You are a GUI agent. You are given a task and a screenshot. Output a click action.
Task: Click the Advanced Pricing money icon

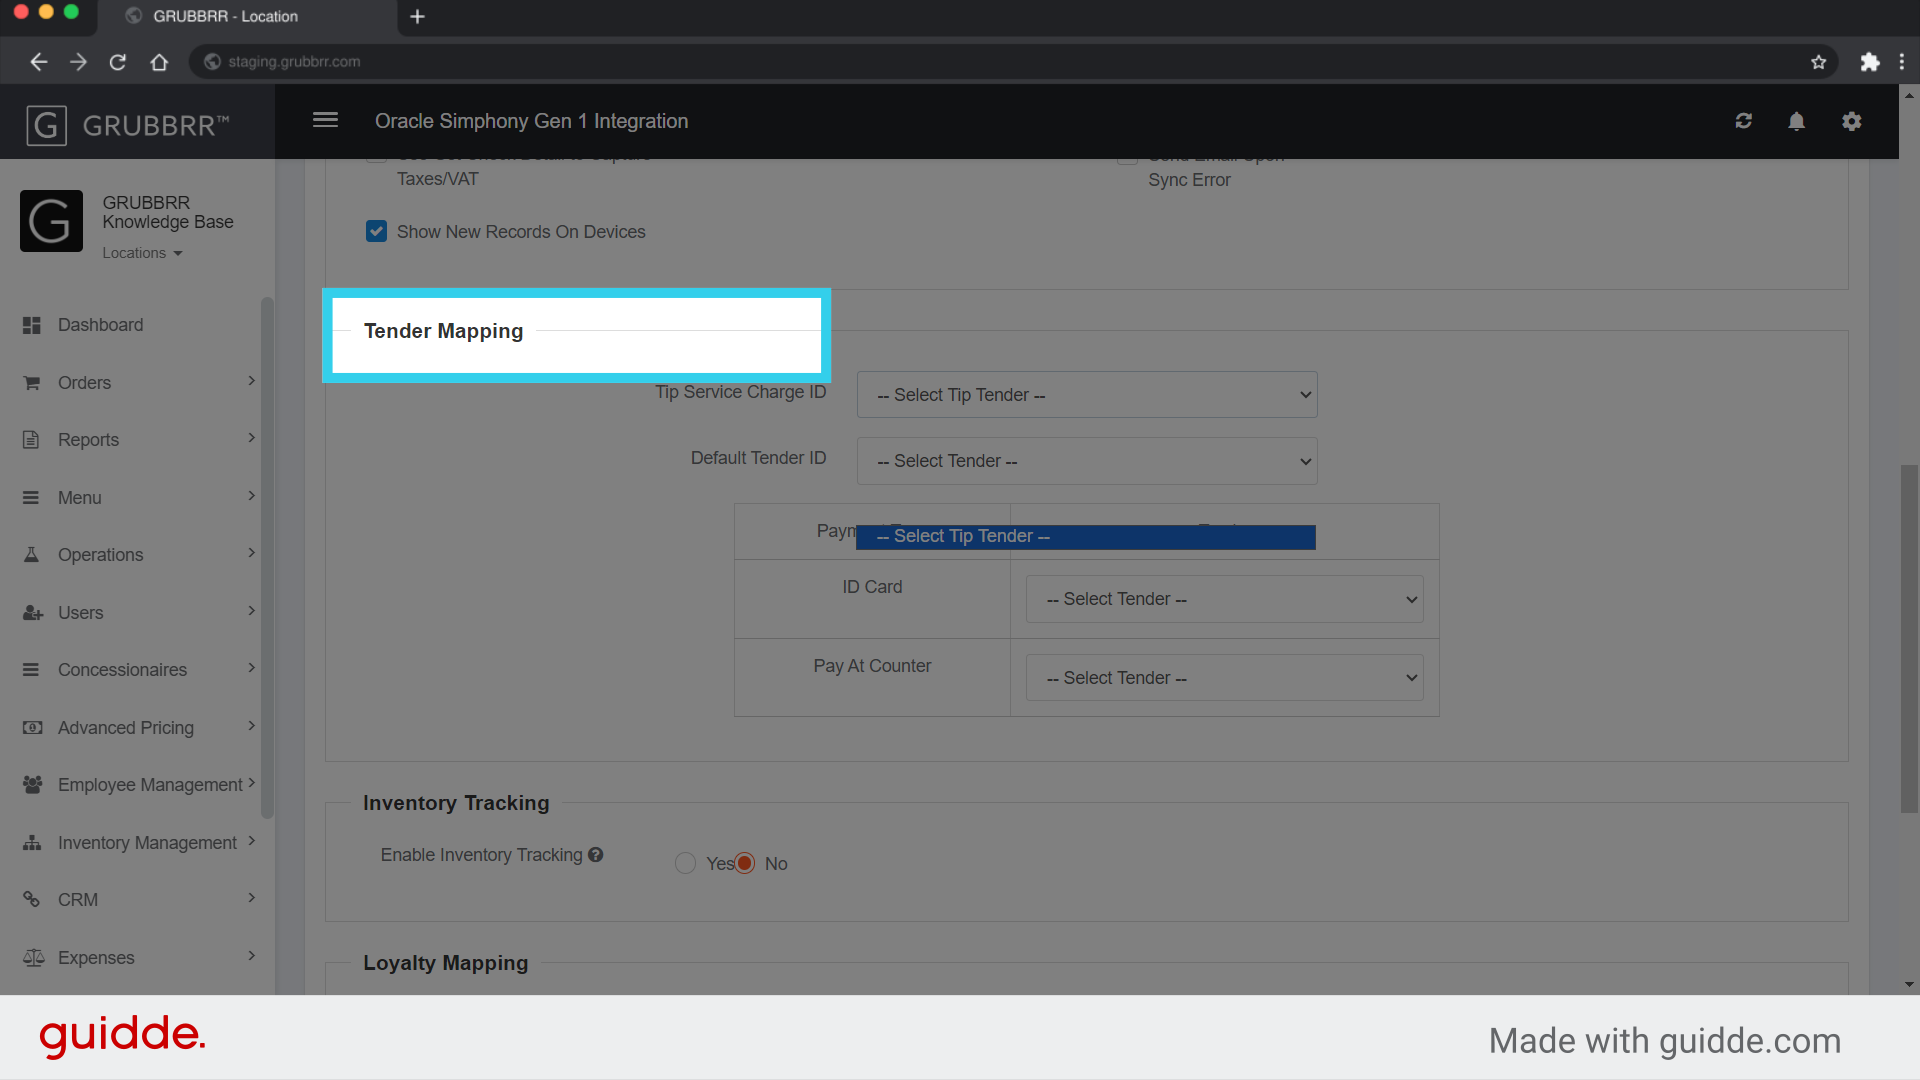coord(33,728)
